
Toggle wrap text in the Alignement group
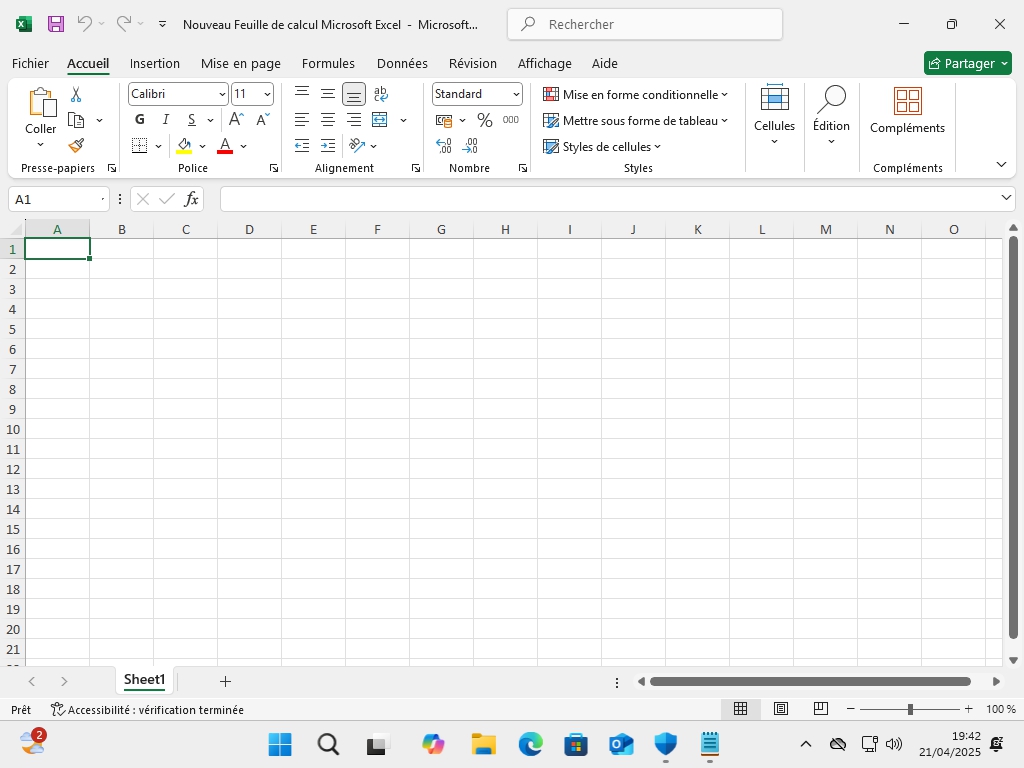click(x=381, y=94)
